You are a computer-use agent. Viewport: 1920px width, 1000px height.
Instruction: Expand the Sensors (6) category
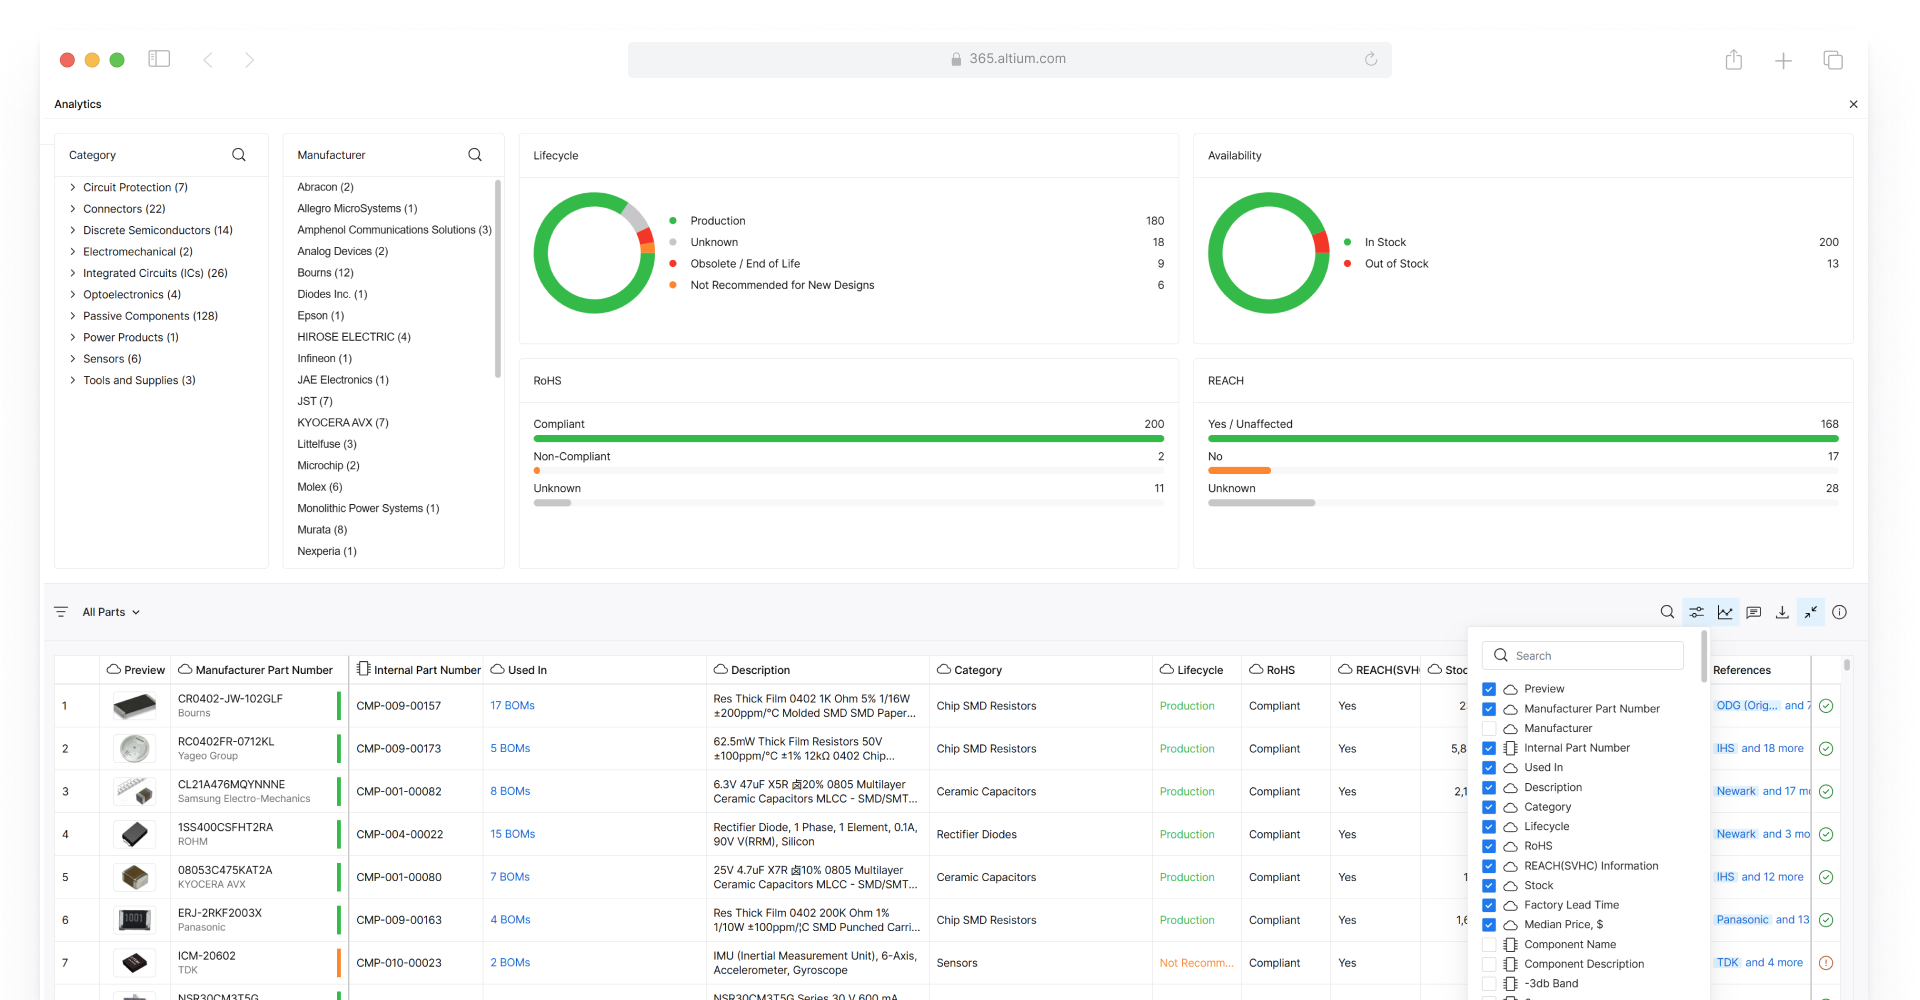(73, 359)
